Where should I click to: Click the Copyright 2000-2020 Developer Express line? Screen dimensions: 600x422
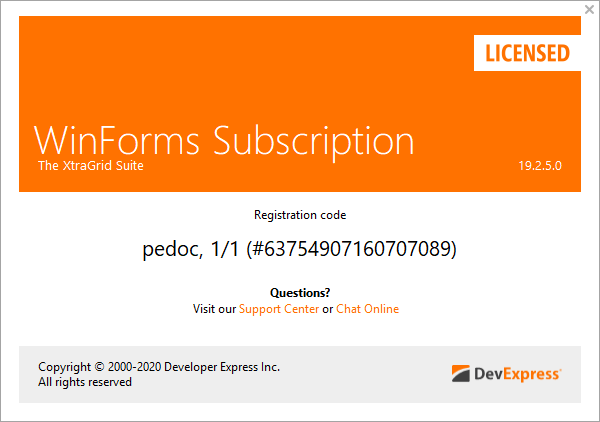point(159,367)
